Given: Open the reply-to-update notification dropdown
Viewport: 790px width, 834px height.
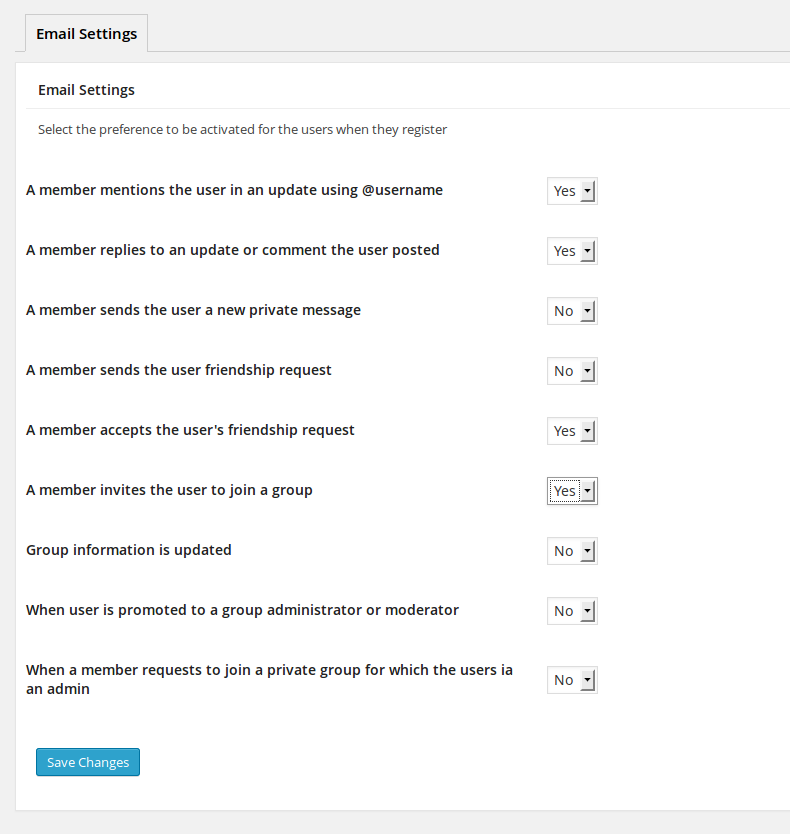Looking at the screenshot, I should (571, 250).
